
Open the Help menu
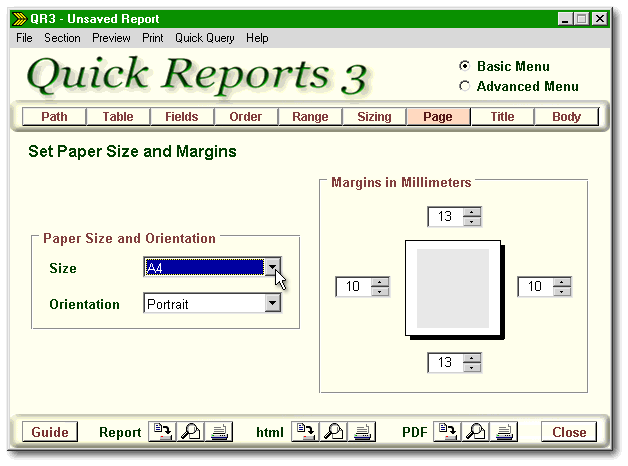257,38
